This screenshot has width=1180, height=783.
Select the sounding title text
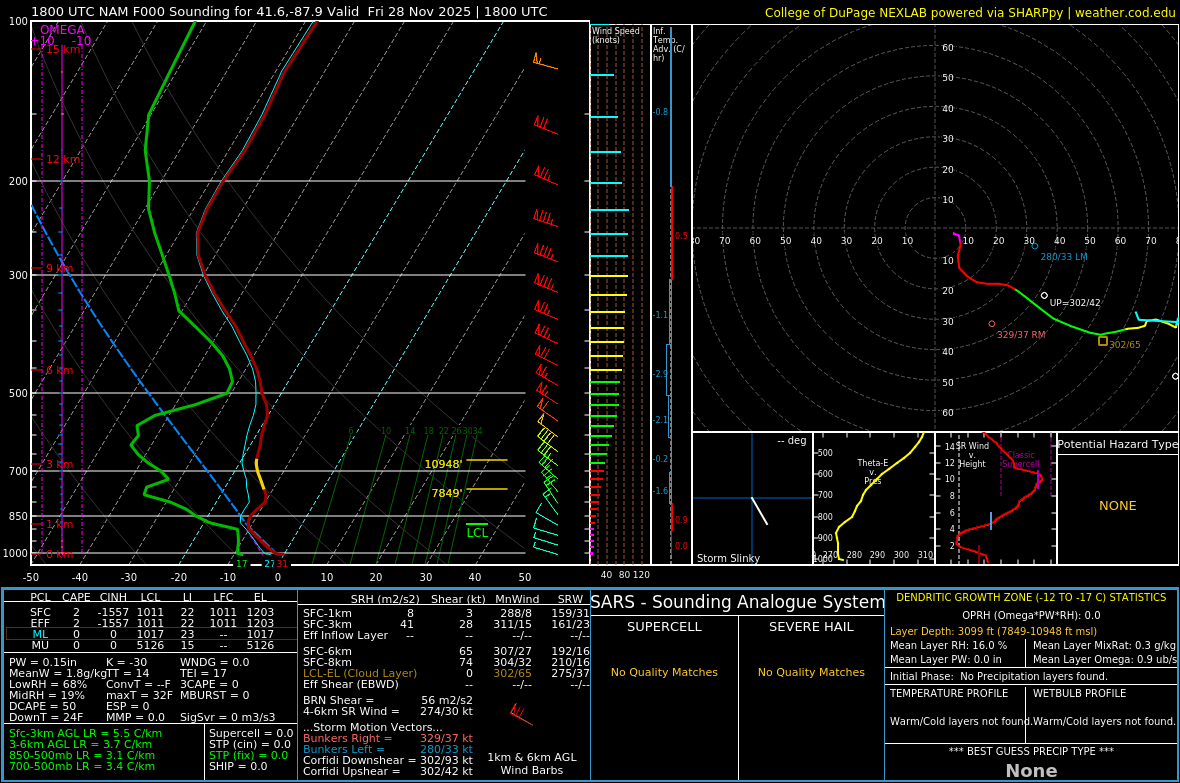click(289, 11)
